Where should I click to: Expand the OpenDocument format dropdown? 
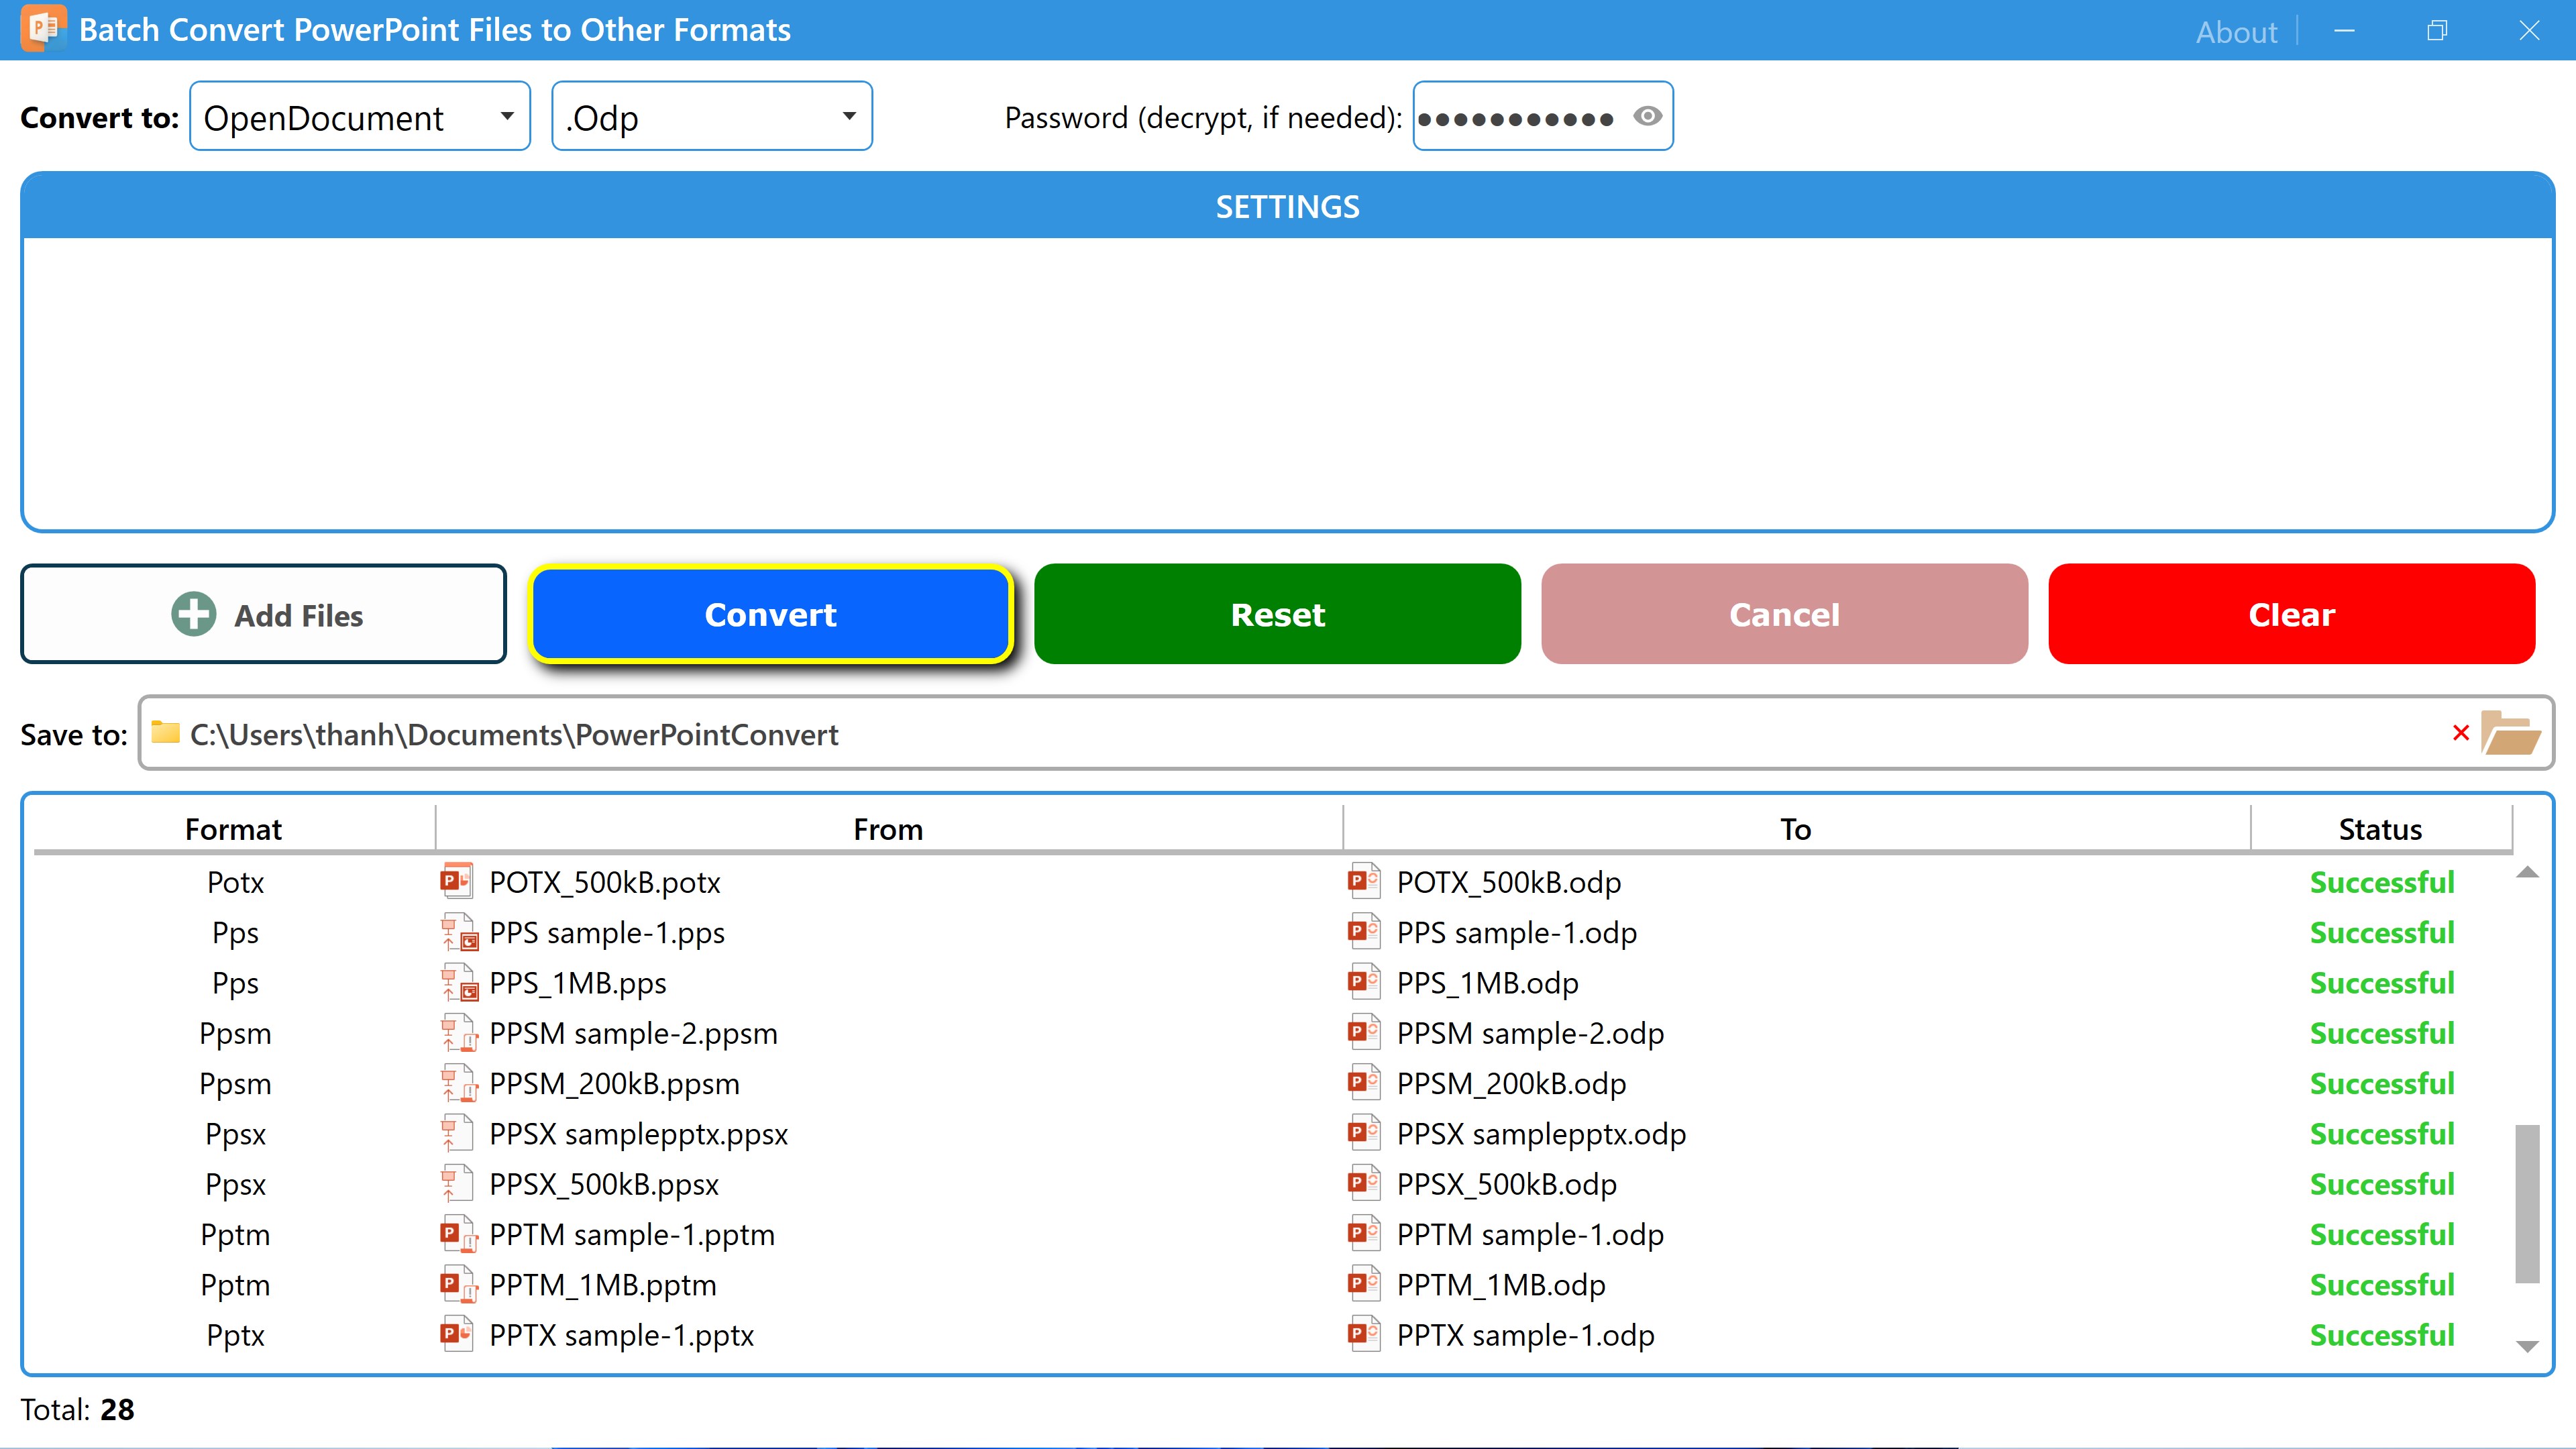click(x=360, y=116)
